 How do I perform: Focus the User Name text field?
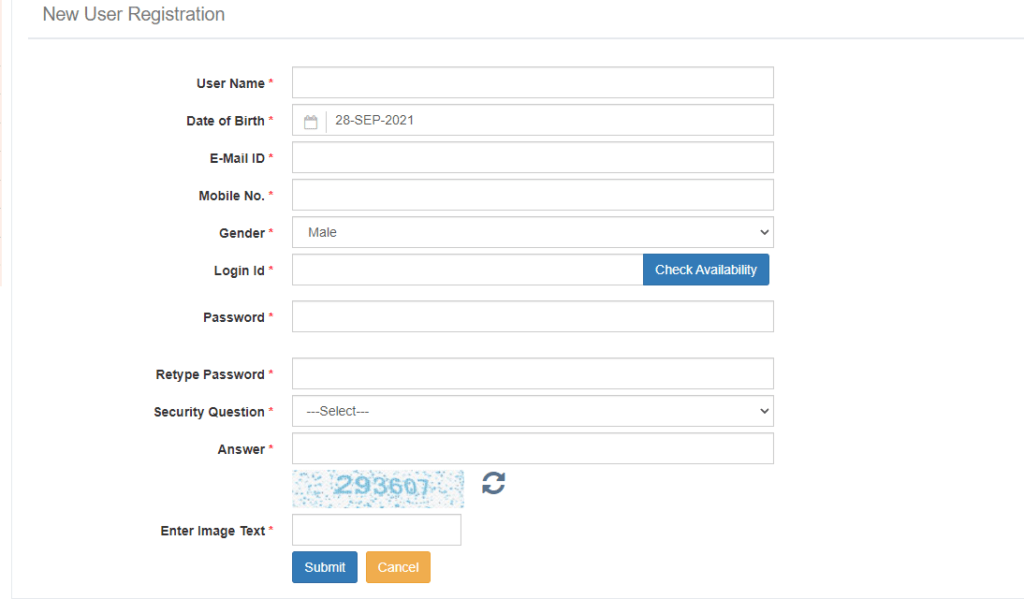pos(532,83)
